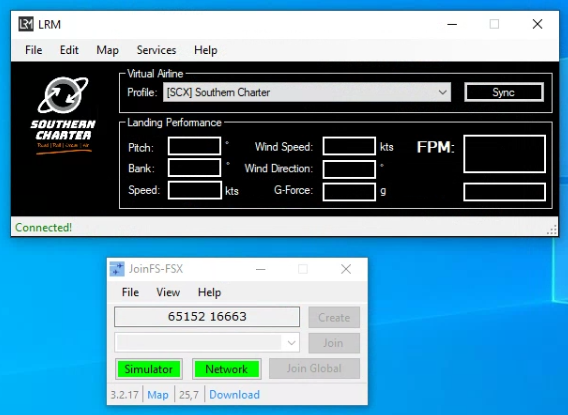Open the Map menu in LRM
Screen dimensions: 568x415
coord(107,50)
